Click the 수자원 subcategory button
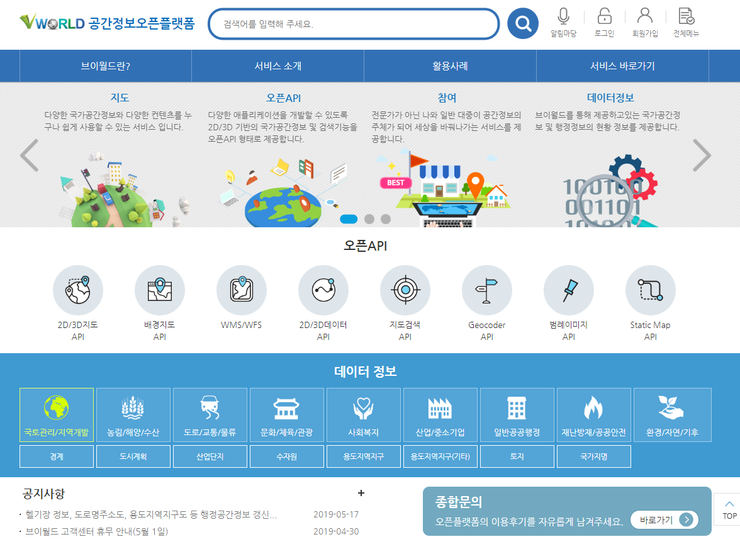740x549 pixels. tap(287, 456)
